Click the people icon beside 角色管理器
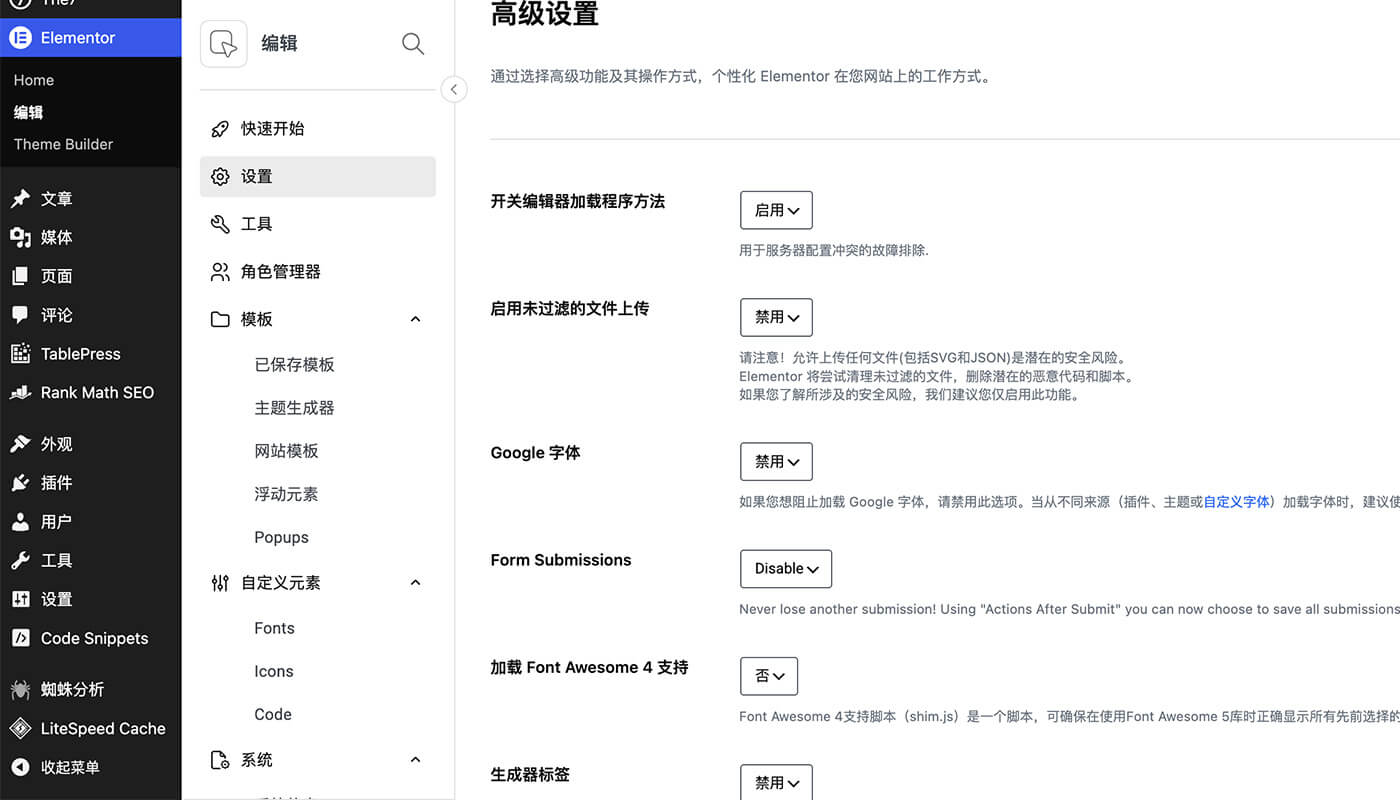 [220, 272]
